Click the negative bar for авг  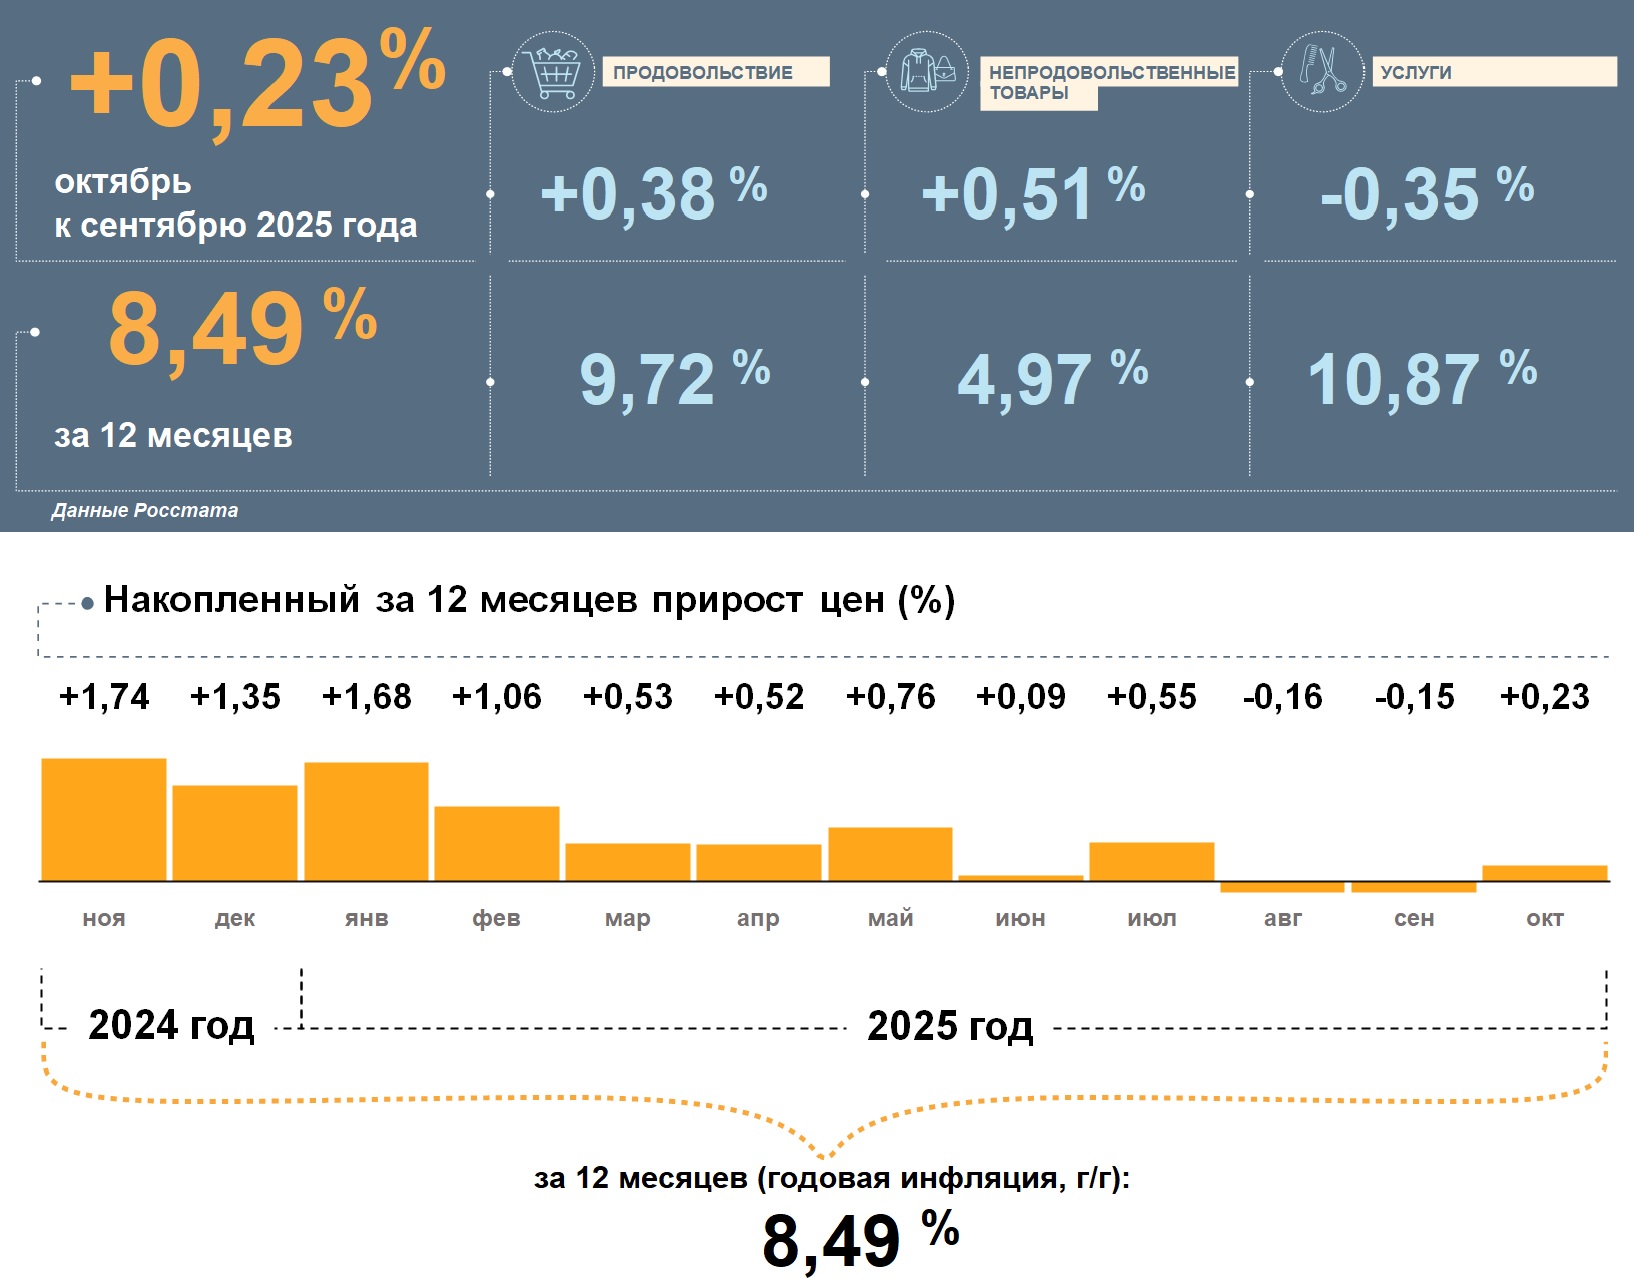[1282, 887]
